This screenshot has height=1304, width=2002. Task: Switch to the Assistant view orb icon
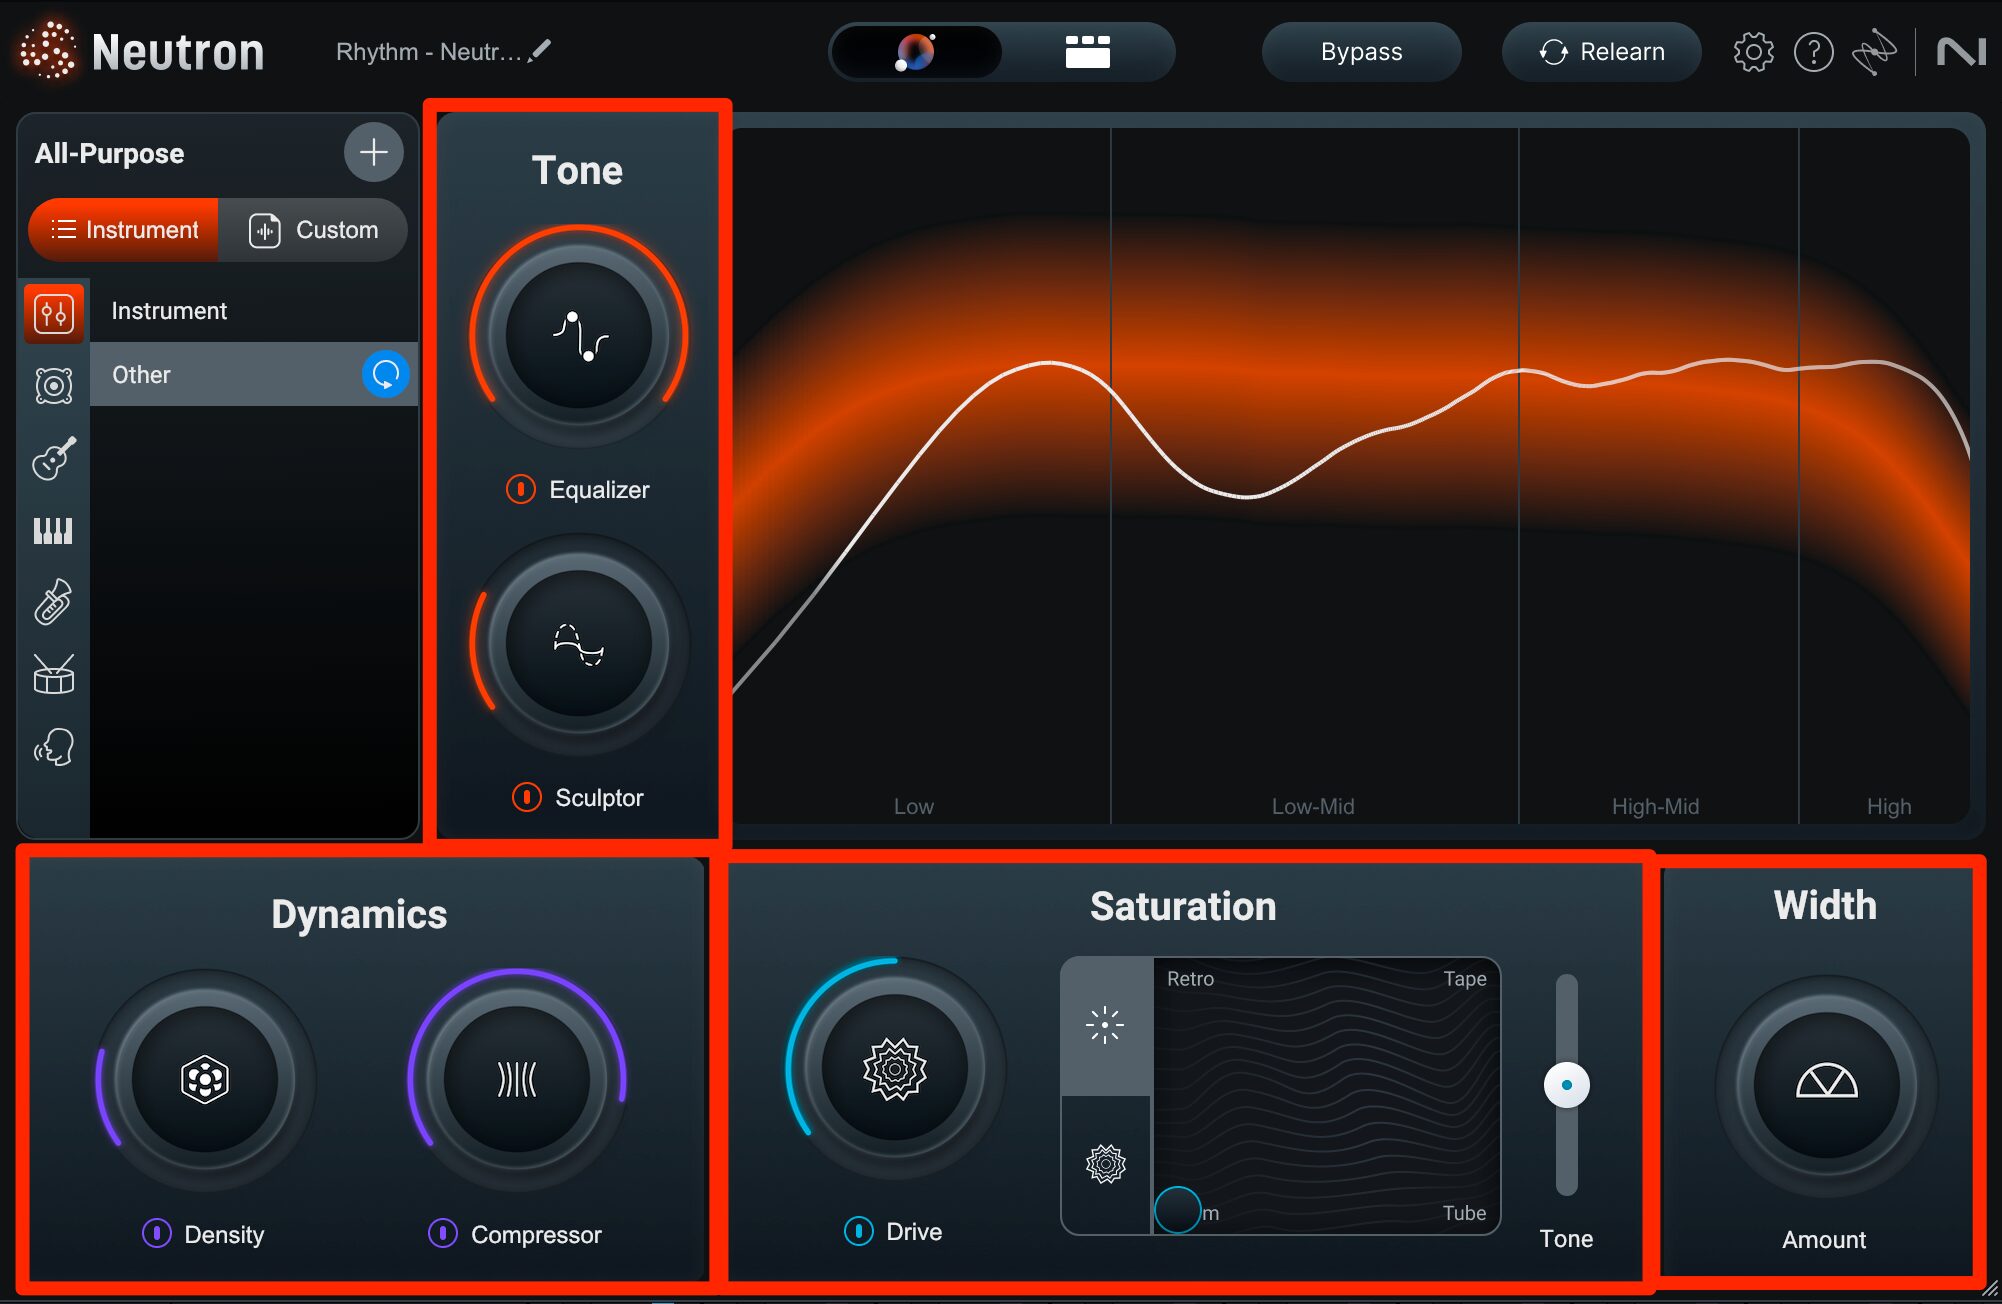coord(915,52)
